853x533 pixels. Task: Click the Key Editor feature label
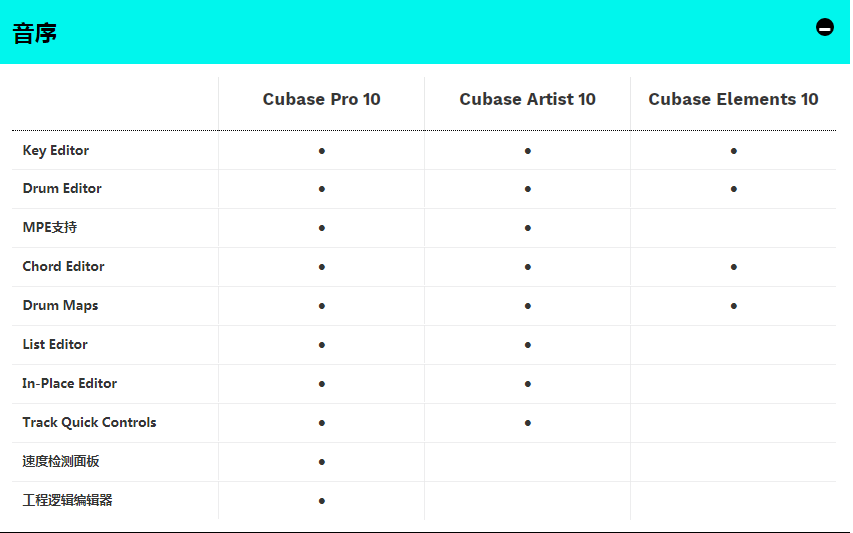pos(55,151)
